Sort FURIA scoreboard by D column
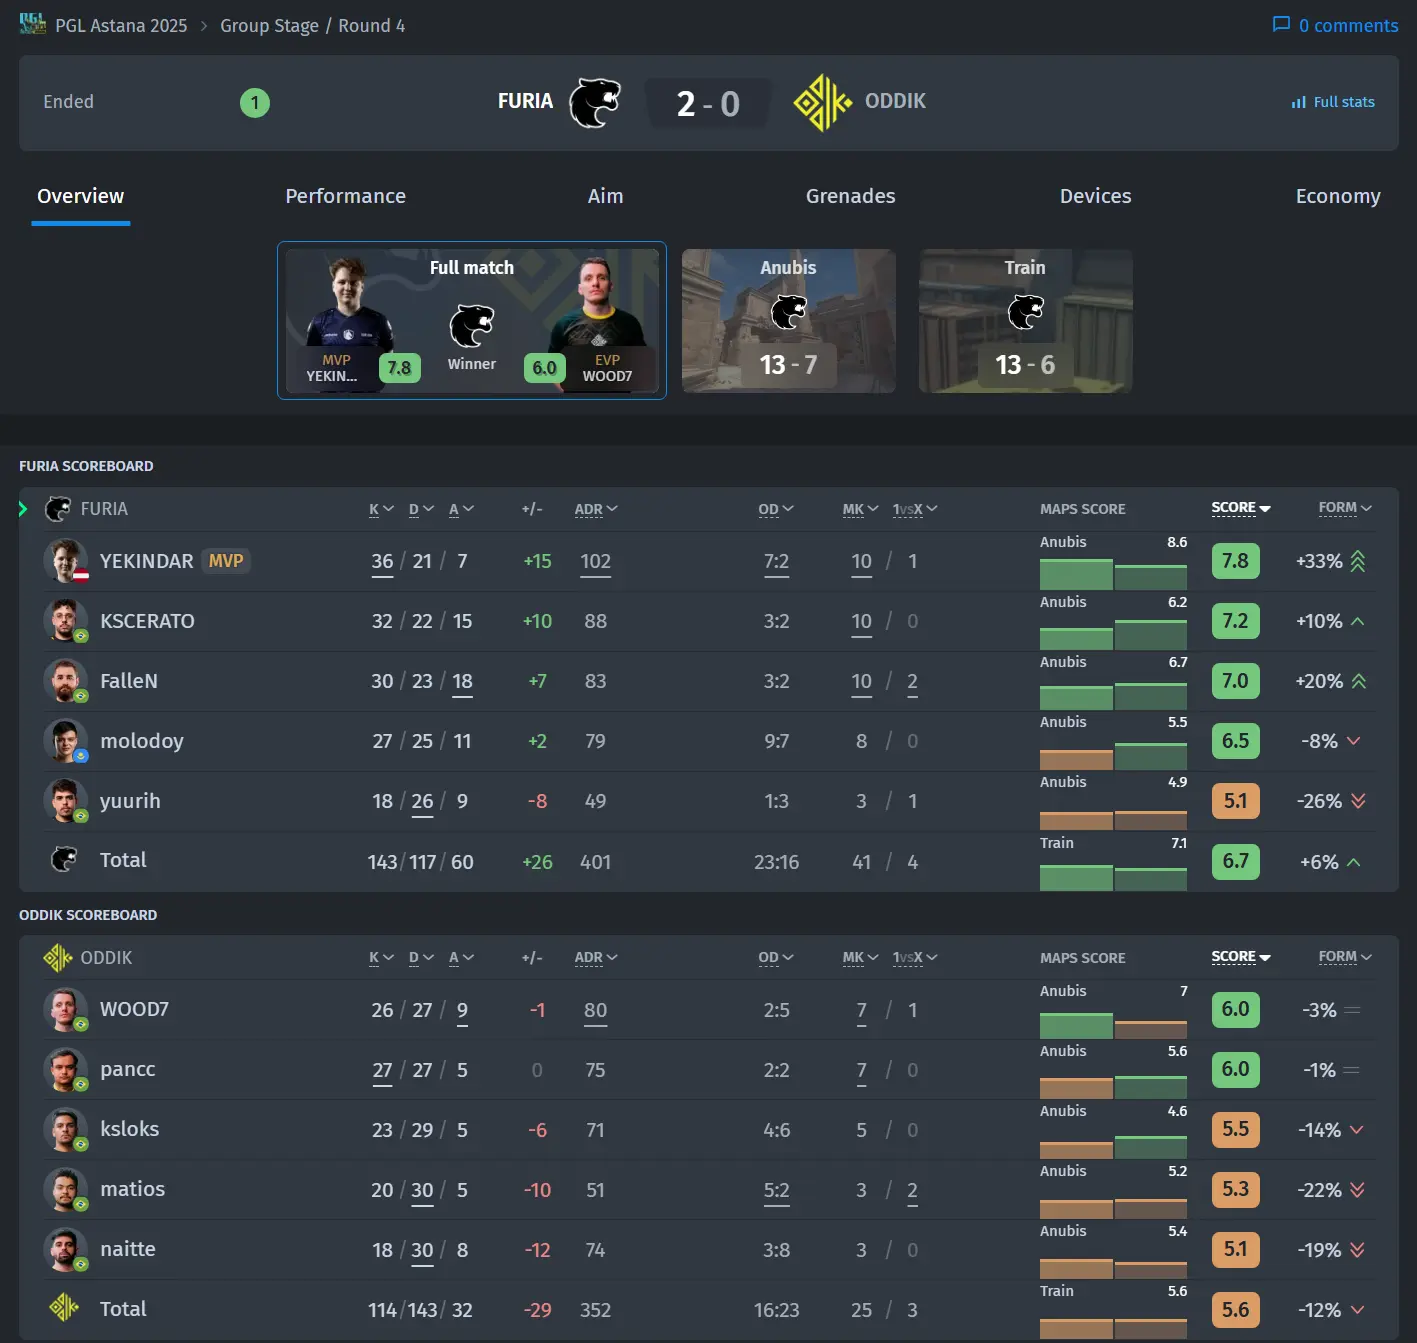The image size is (1417, 1343). coord(421,509)
